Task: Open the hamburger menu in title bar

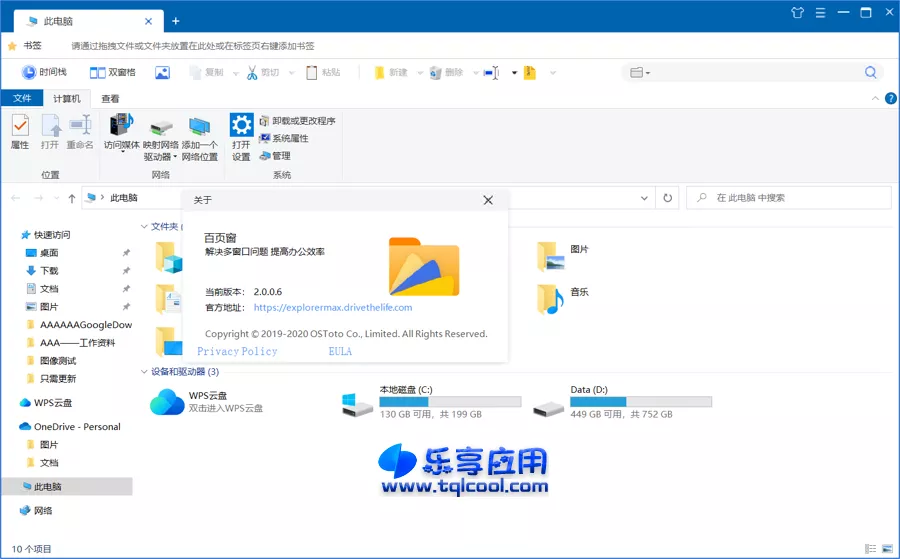Action: click(820, 13)
